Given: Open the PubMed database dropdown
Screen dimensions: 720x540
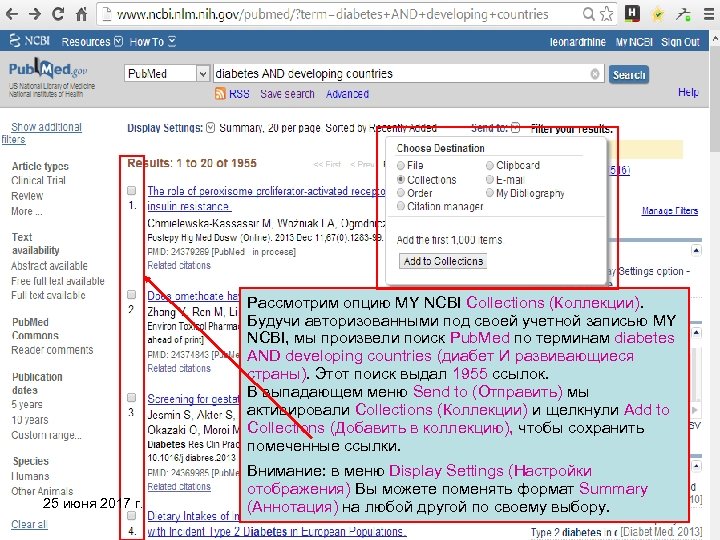Looking at the screenshot, I should click(167, 73).
